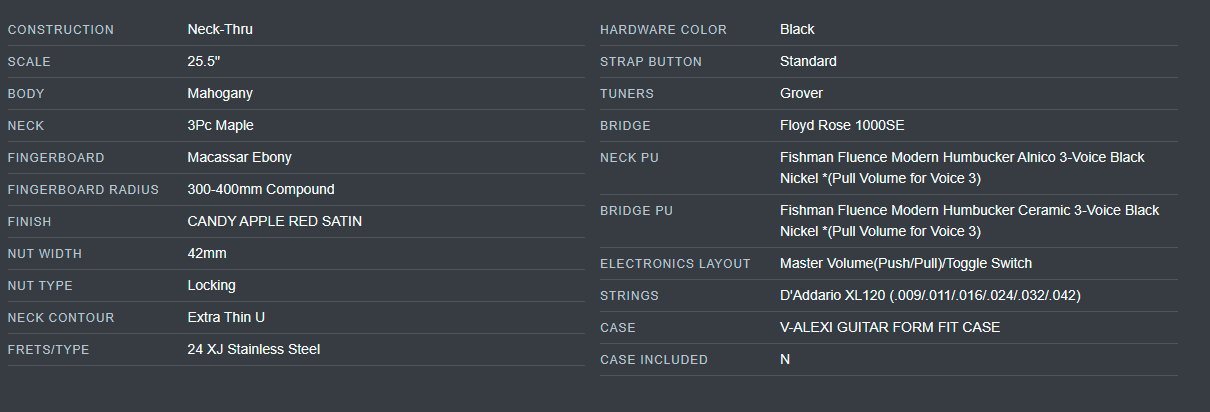1210x412 pixels.
Task: Click the D'Addario XL120 strings value
Action: (x=930, y=295)
